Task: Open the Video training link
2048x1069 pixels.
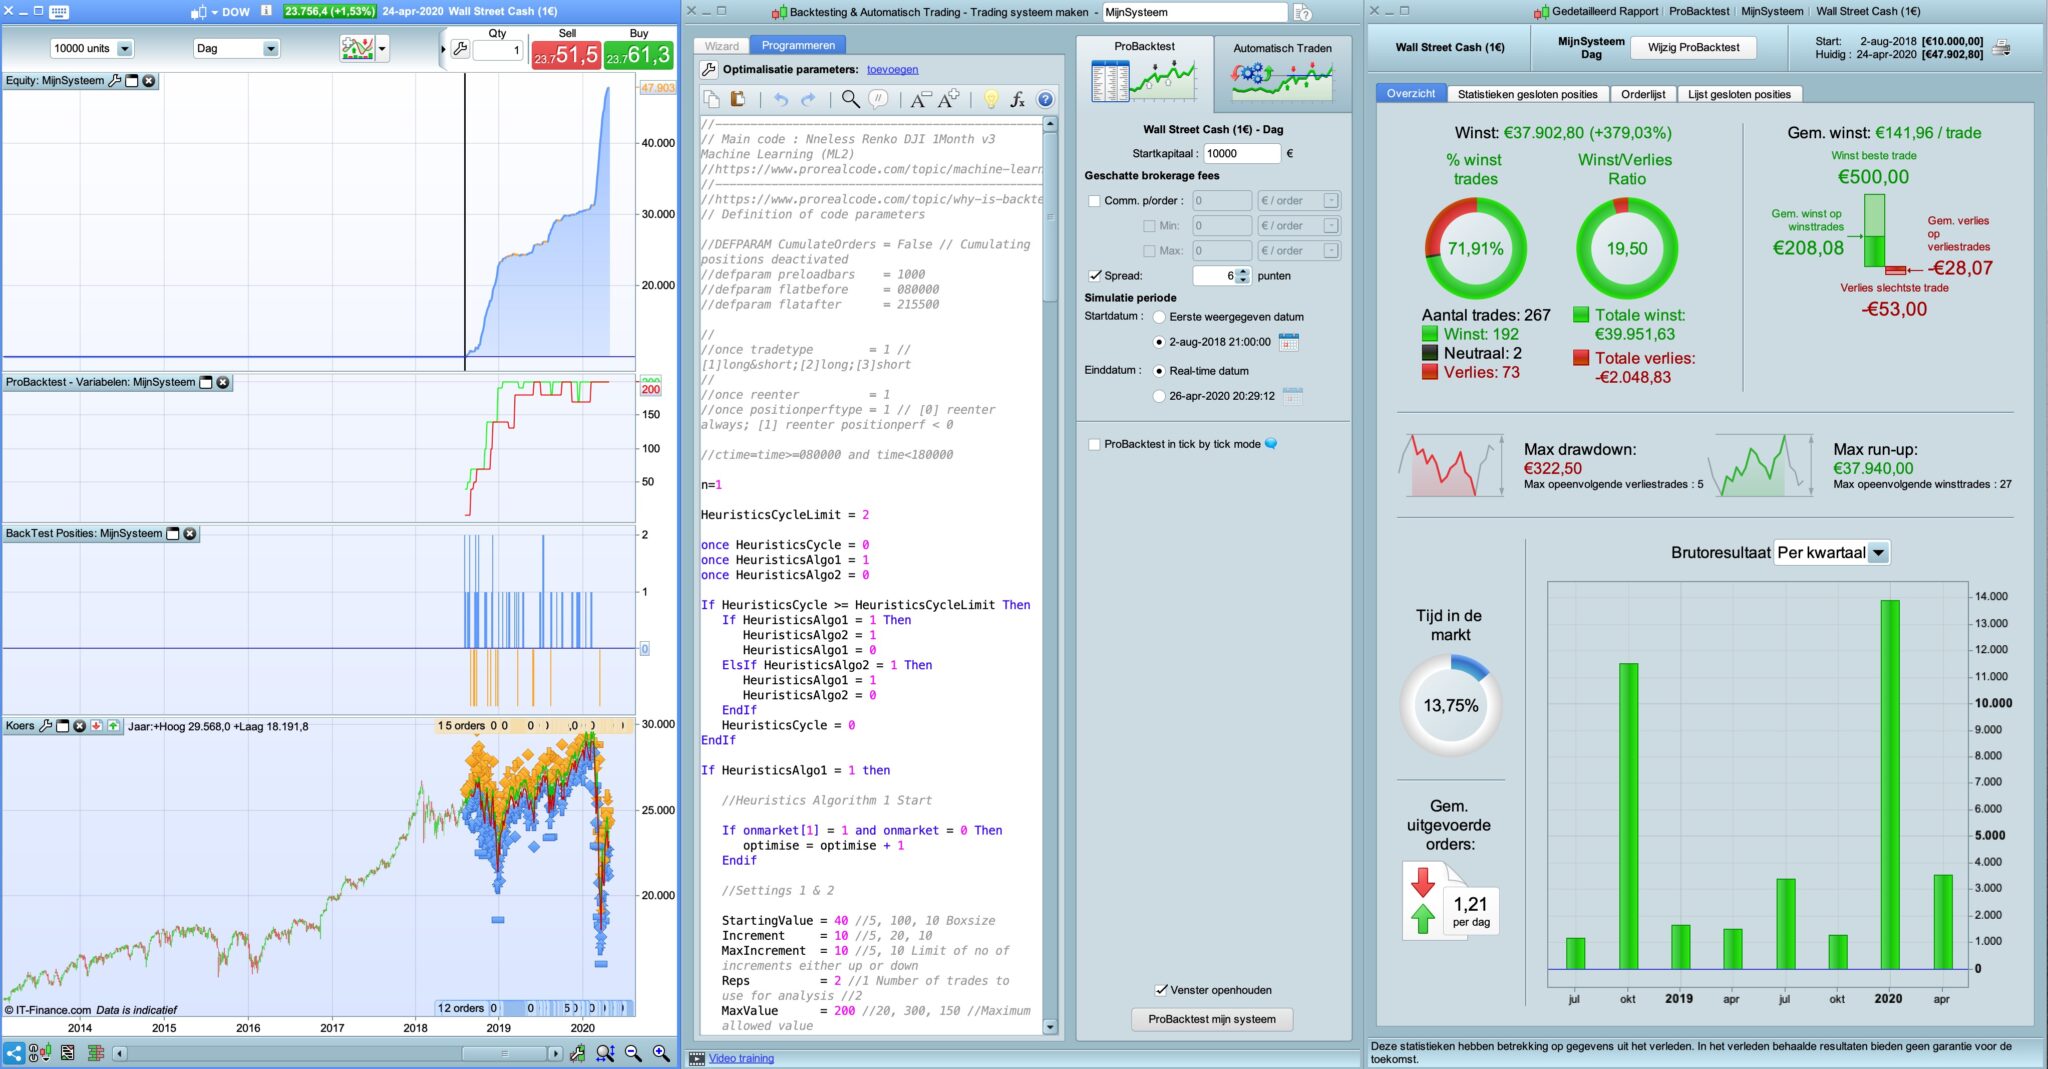Action: (x=741, y=1058)
